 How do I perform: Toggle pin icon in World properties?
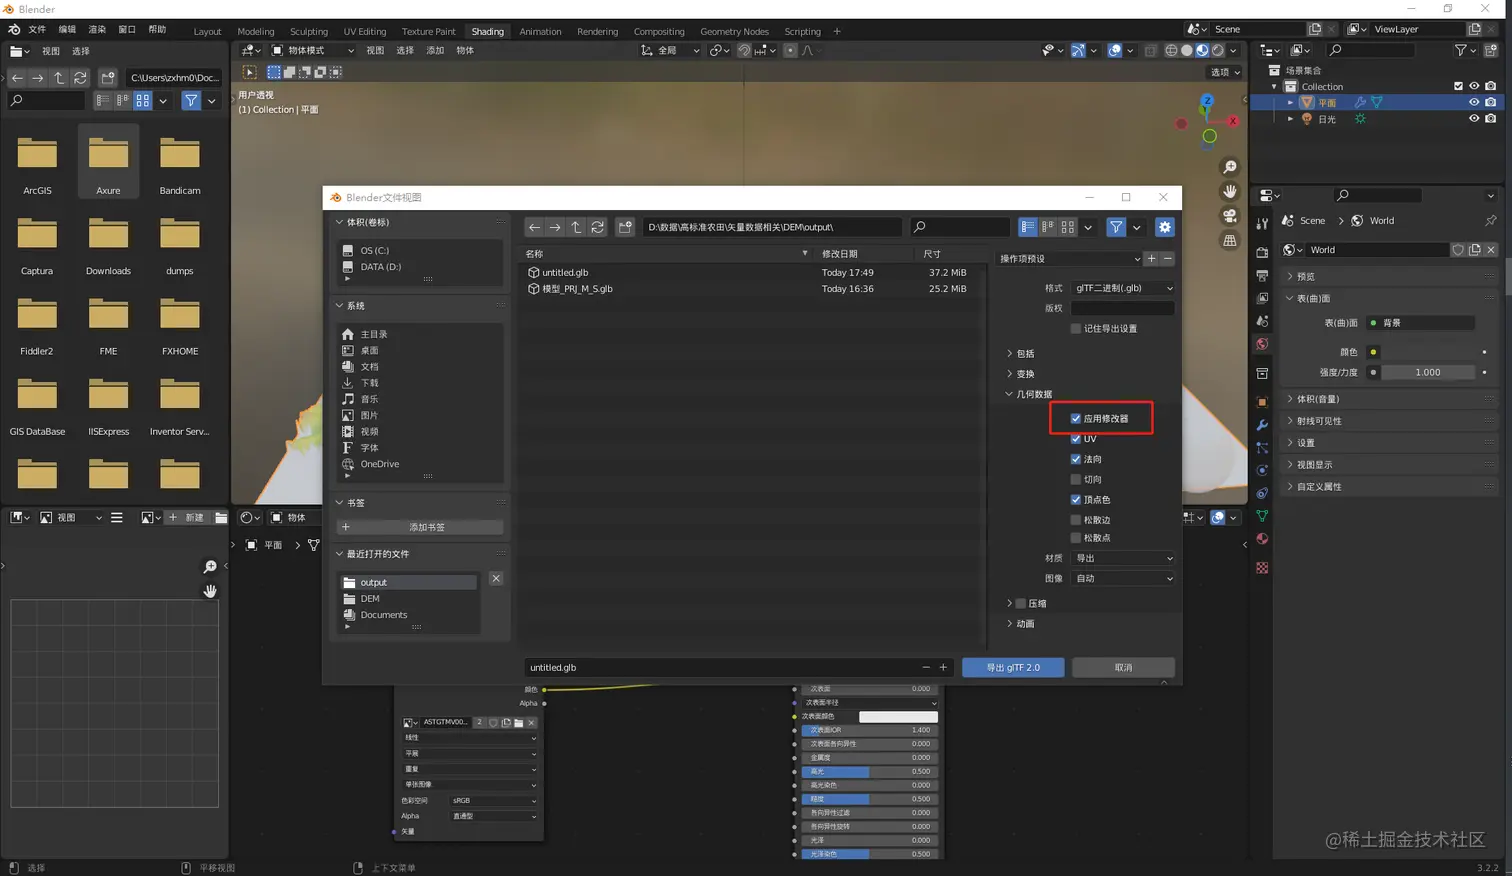(1490, 220)
